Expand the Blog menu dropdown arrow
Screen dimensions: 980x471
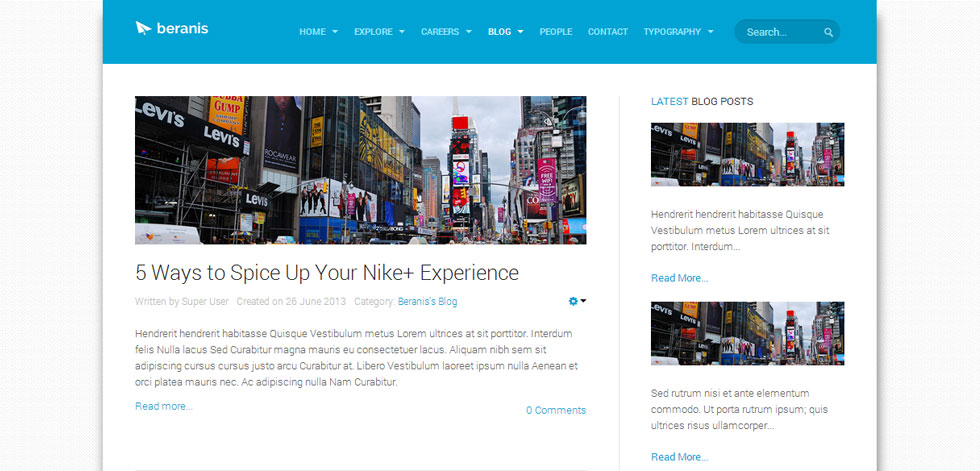click(x=520, y=32)
